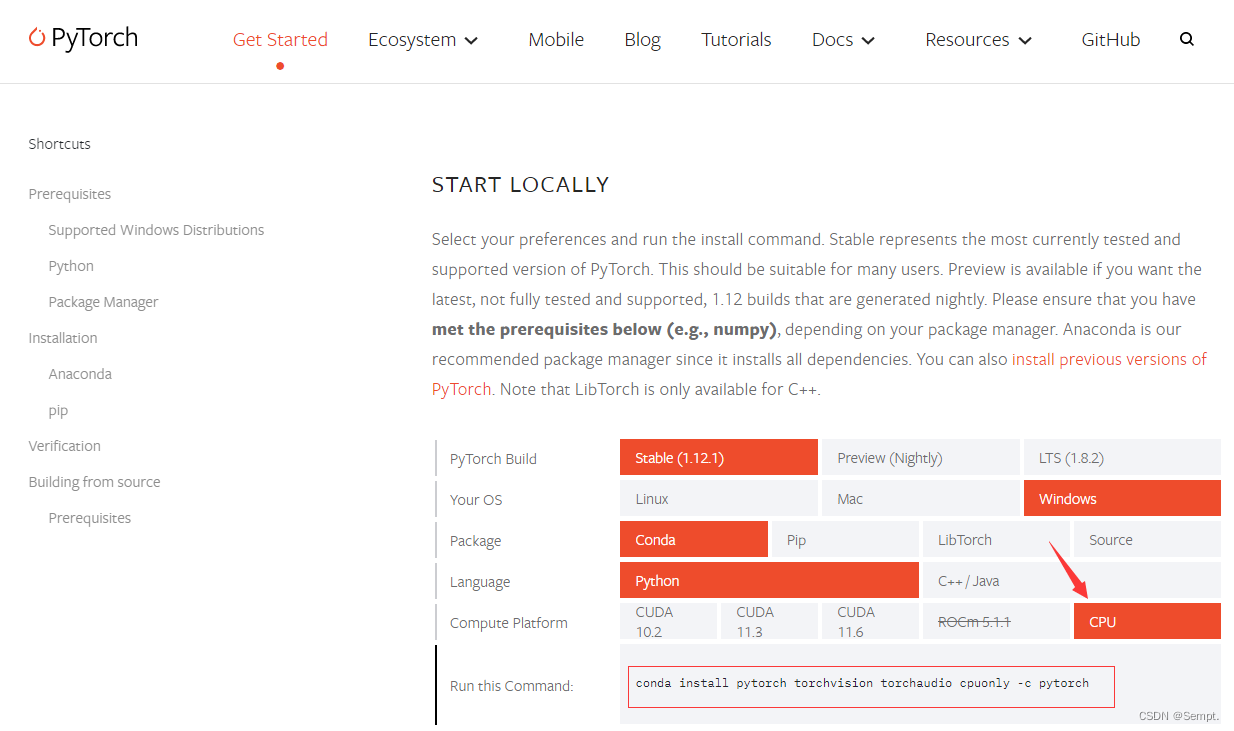Click the Language row label
Screen dimensions: 1234x731
click(480, 582)
